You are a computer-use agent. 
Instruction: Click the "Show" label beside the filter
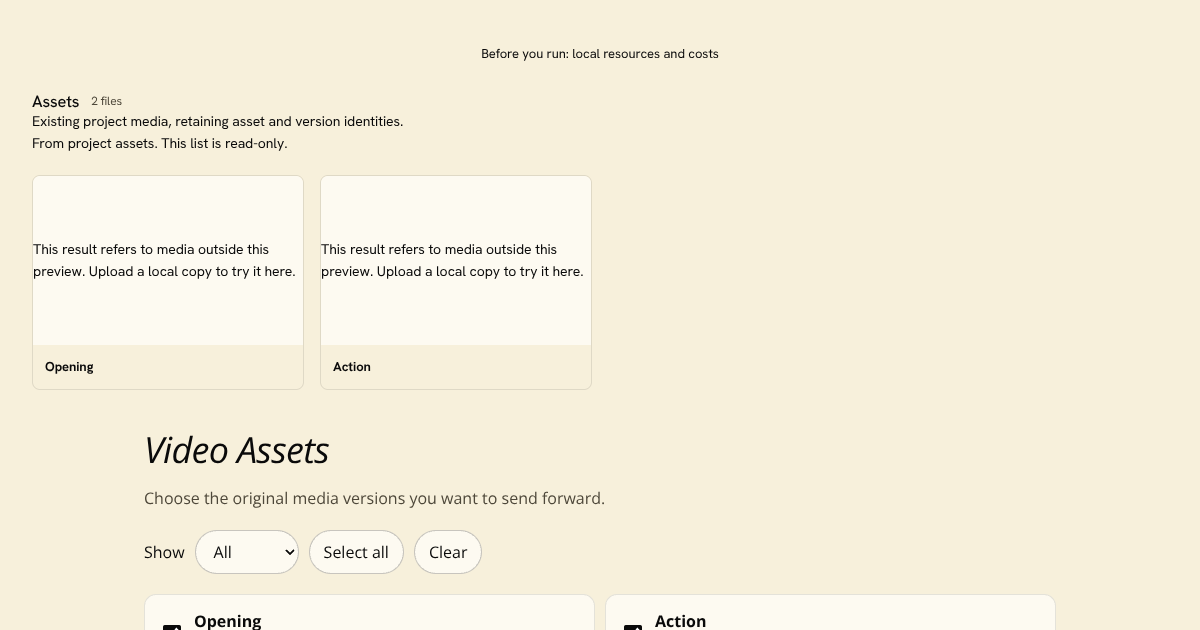pyautogui.click(x=164, y=552)
